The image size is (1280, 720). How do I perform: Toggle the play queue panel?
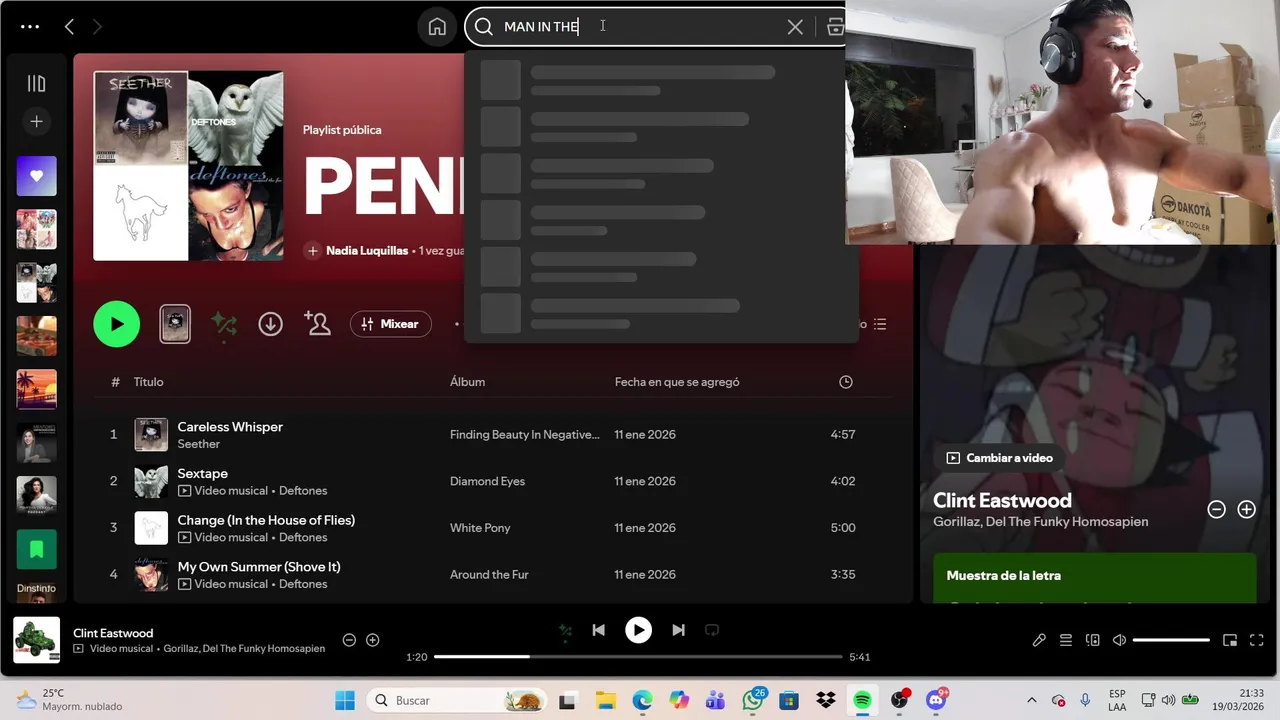tap(1066, 640)
